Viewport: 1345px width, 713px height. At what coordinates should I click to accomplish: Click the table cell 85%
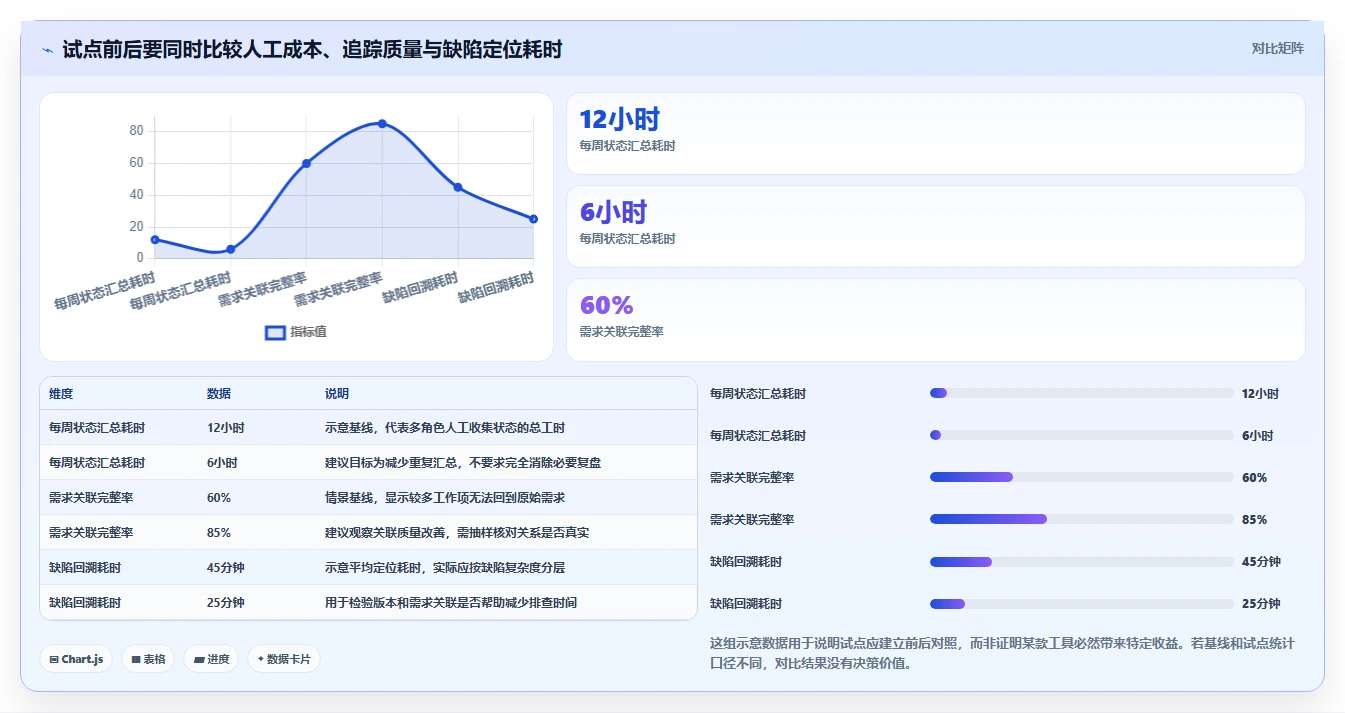click(x=219, y=533)
